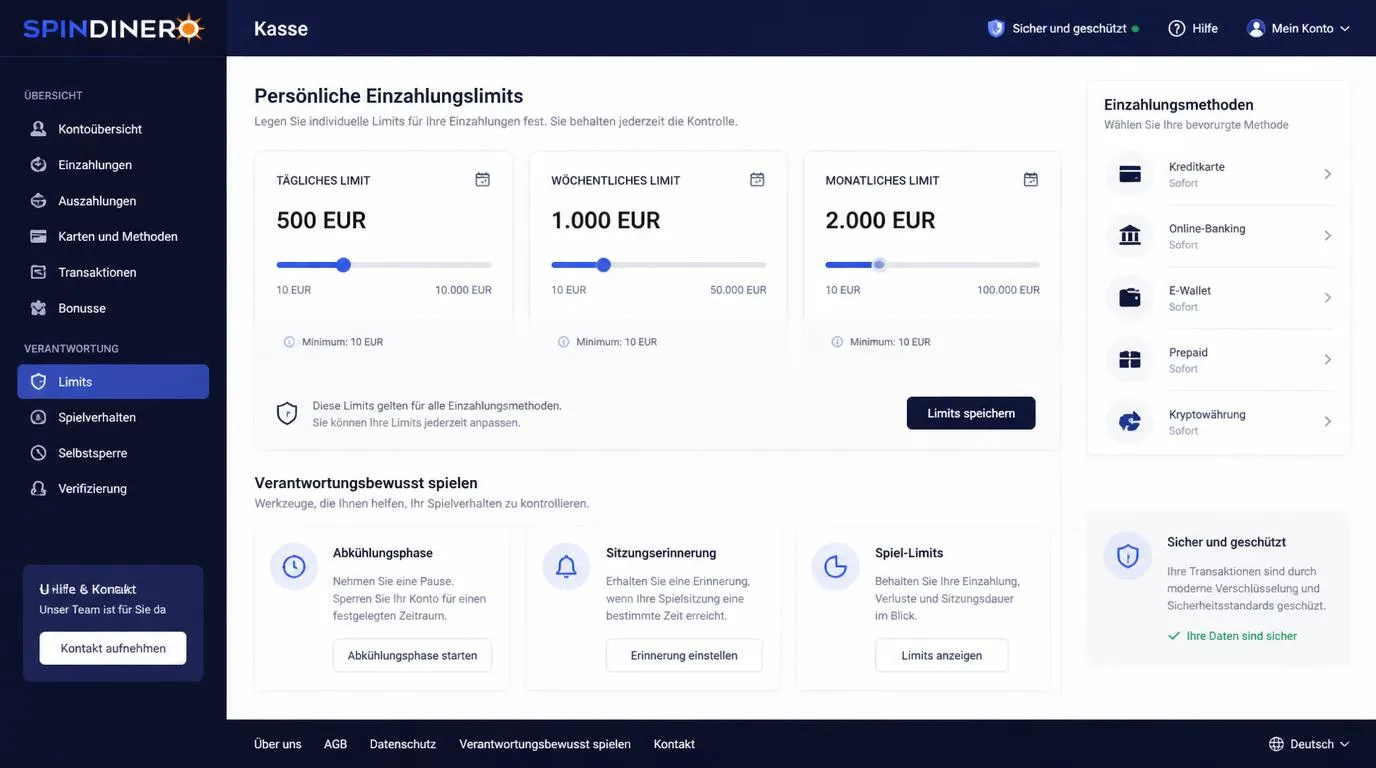Click the calendar icon on Wöchentliches Limit card
This screenshot has width=1376, height=768.
tap(757, 179)
